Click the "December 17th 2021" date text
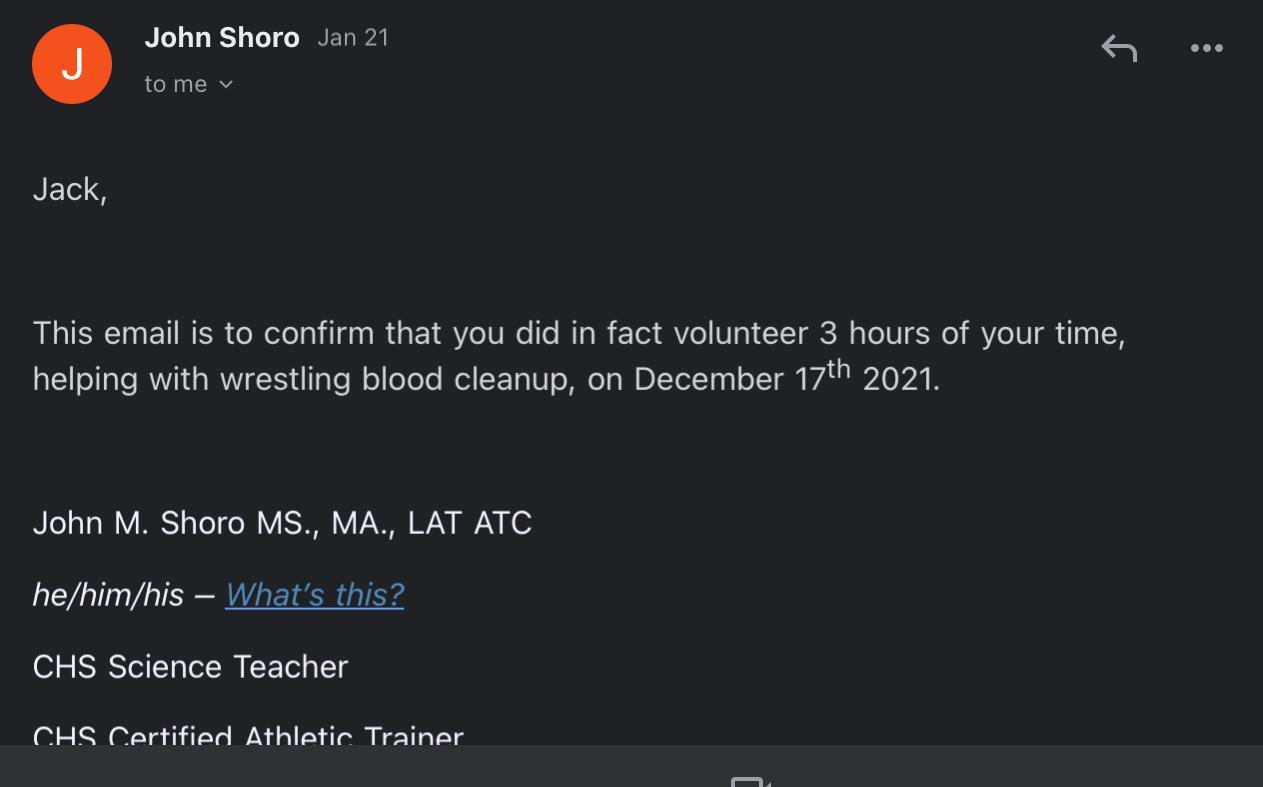 (786, 379)
